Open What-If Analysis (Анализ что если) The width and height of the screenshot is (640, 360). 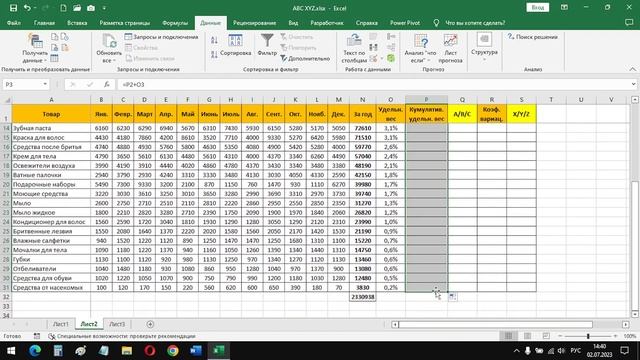tap(420, 48)
